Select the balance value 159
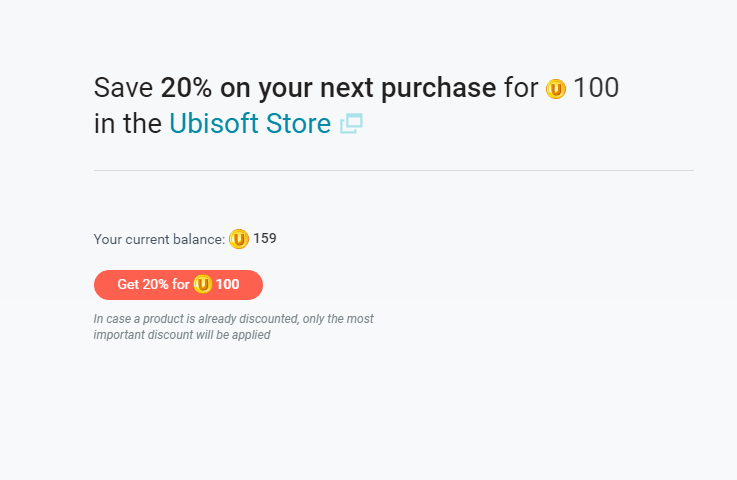Screen dimensions: 737x480 pos(265,238)
